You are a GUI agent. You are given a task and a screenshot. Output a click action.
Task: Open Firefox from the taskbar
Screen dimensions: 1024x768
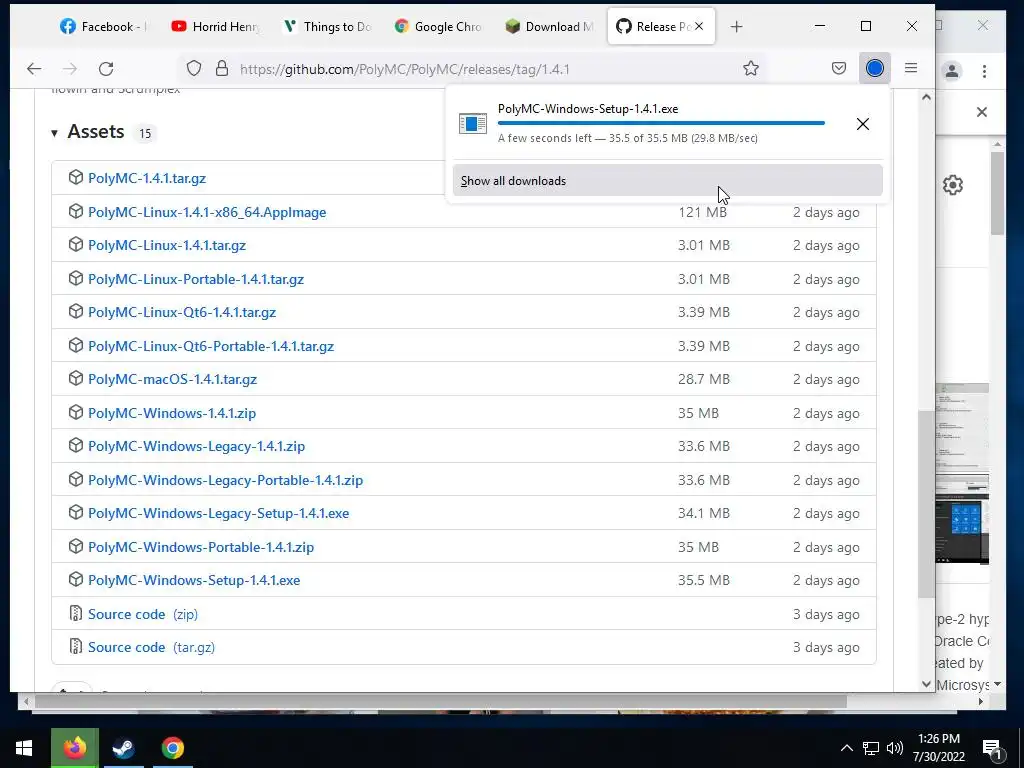74,748
